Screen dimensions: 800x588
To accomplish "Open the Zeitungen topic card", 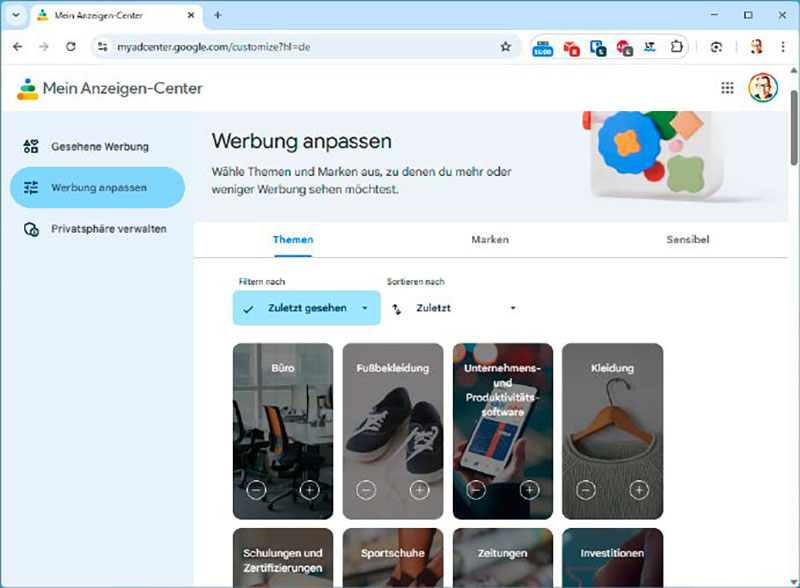I will 503,557.
